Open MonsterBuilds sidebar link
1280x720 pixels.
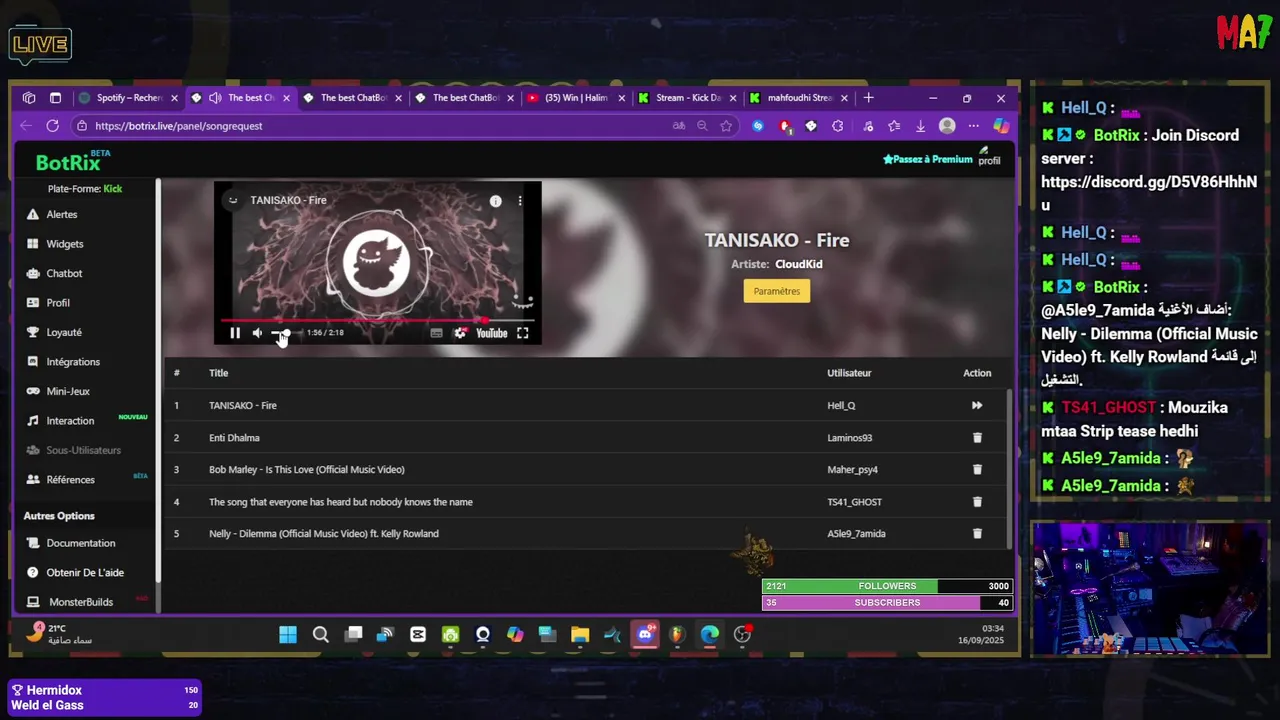80,602
